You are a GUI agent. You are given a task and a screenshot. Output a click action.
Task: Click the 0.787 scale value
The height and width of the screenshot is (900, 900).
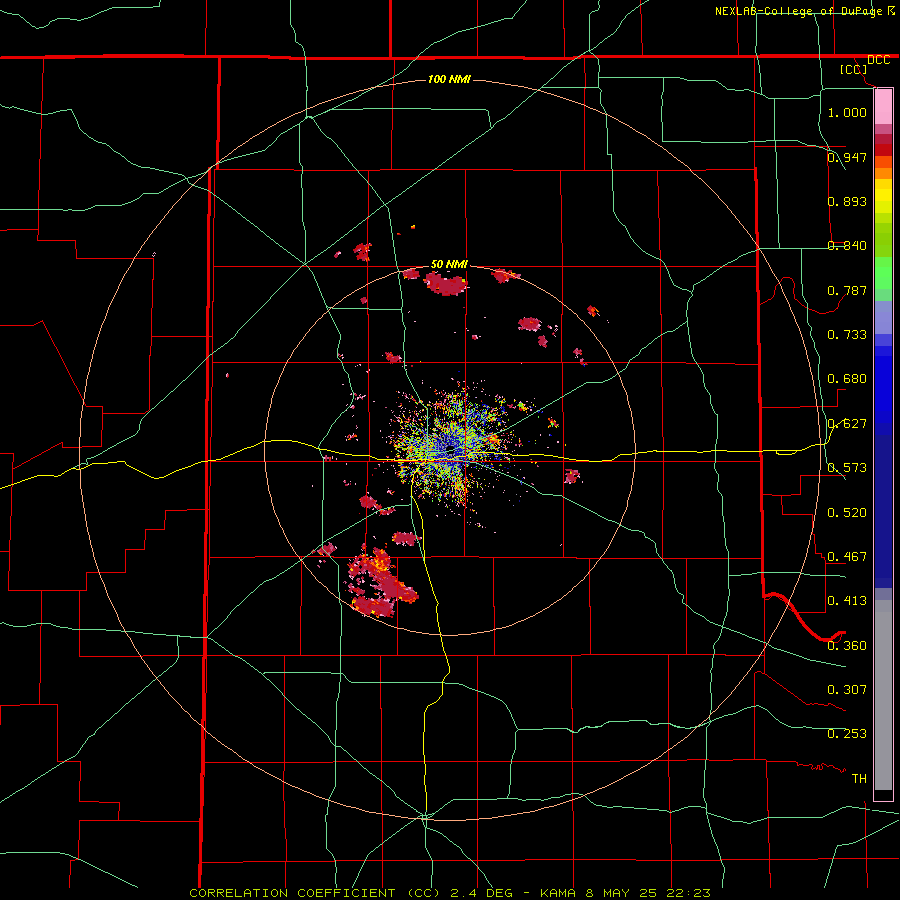click(x=847, y=290)
